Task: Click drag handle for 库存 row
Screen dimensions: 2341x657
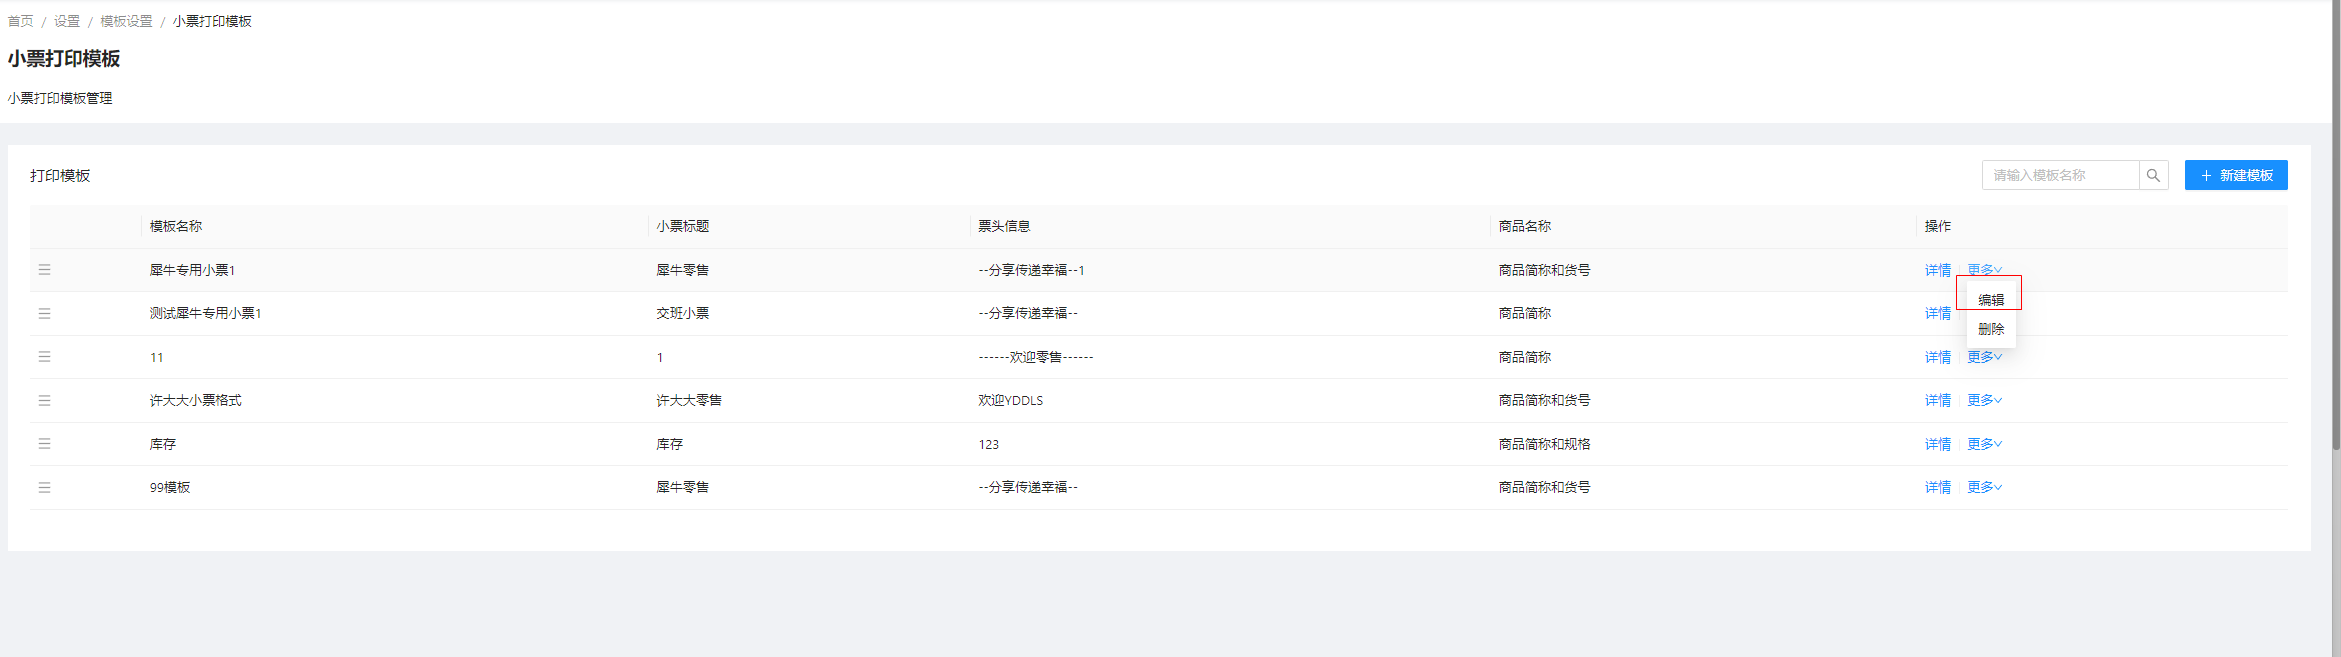Action: (x=44, y=444)
